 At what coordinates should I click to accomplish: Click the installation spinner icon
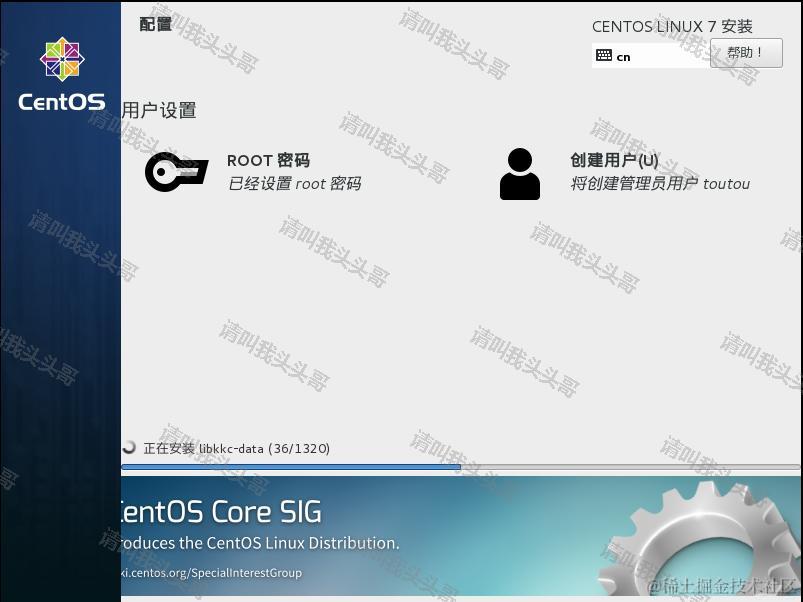130,448
